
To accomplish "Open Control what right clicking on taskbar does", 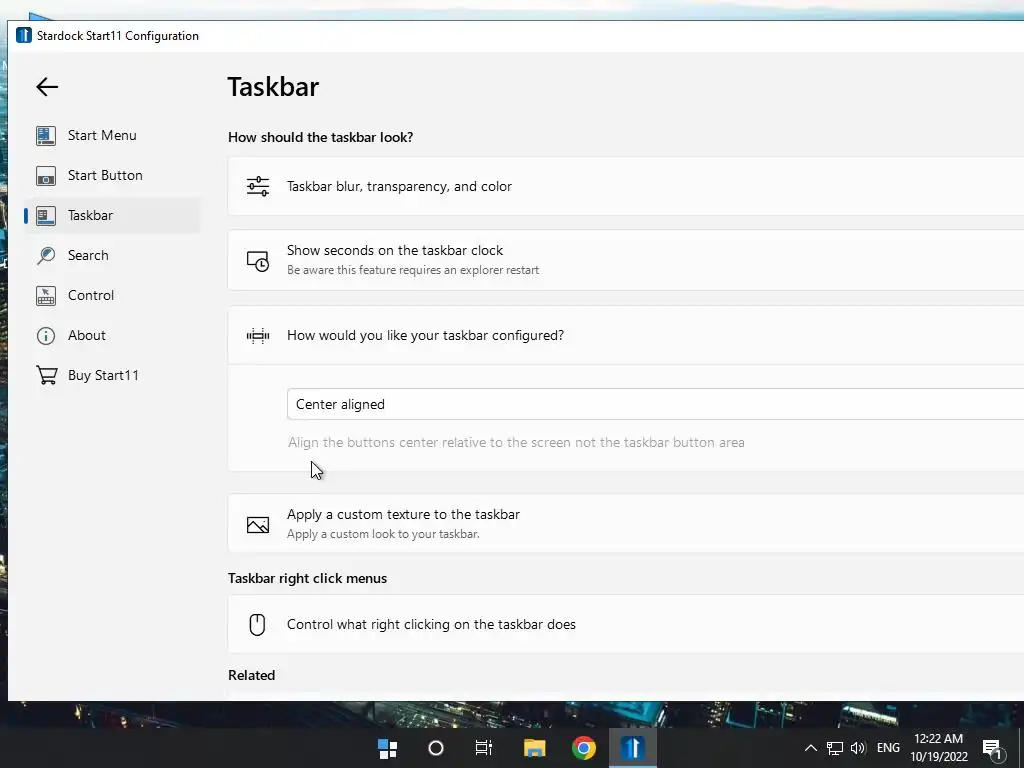I will click(626, 624).
